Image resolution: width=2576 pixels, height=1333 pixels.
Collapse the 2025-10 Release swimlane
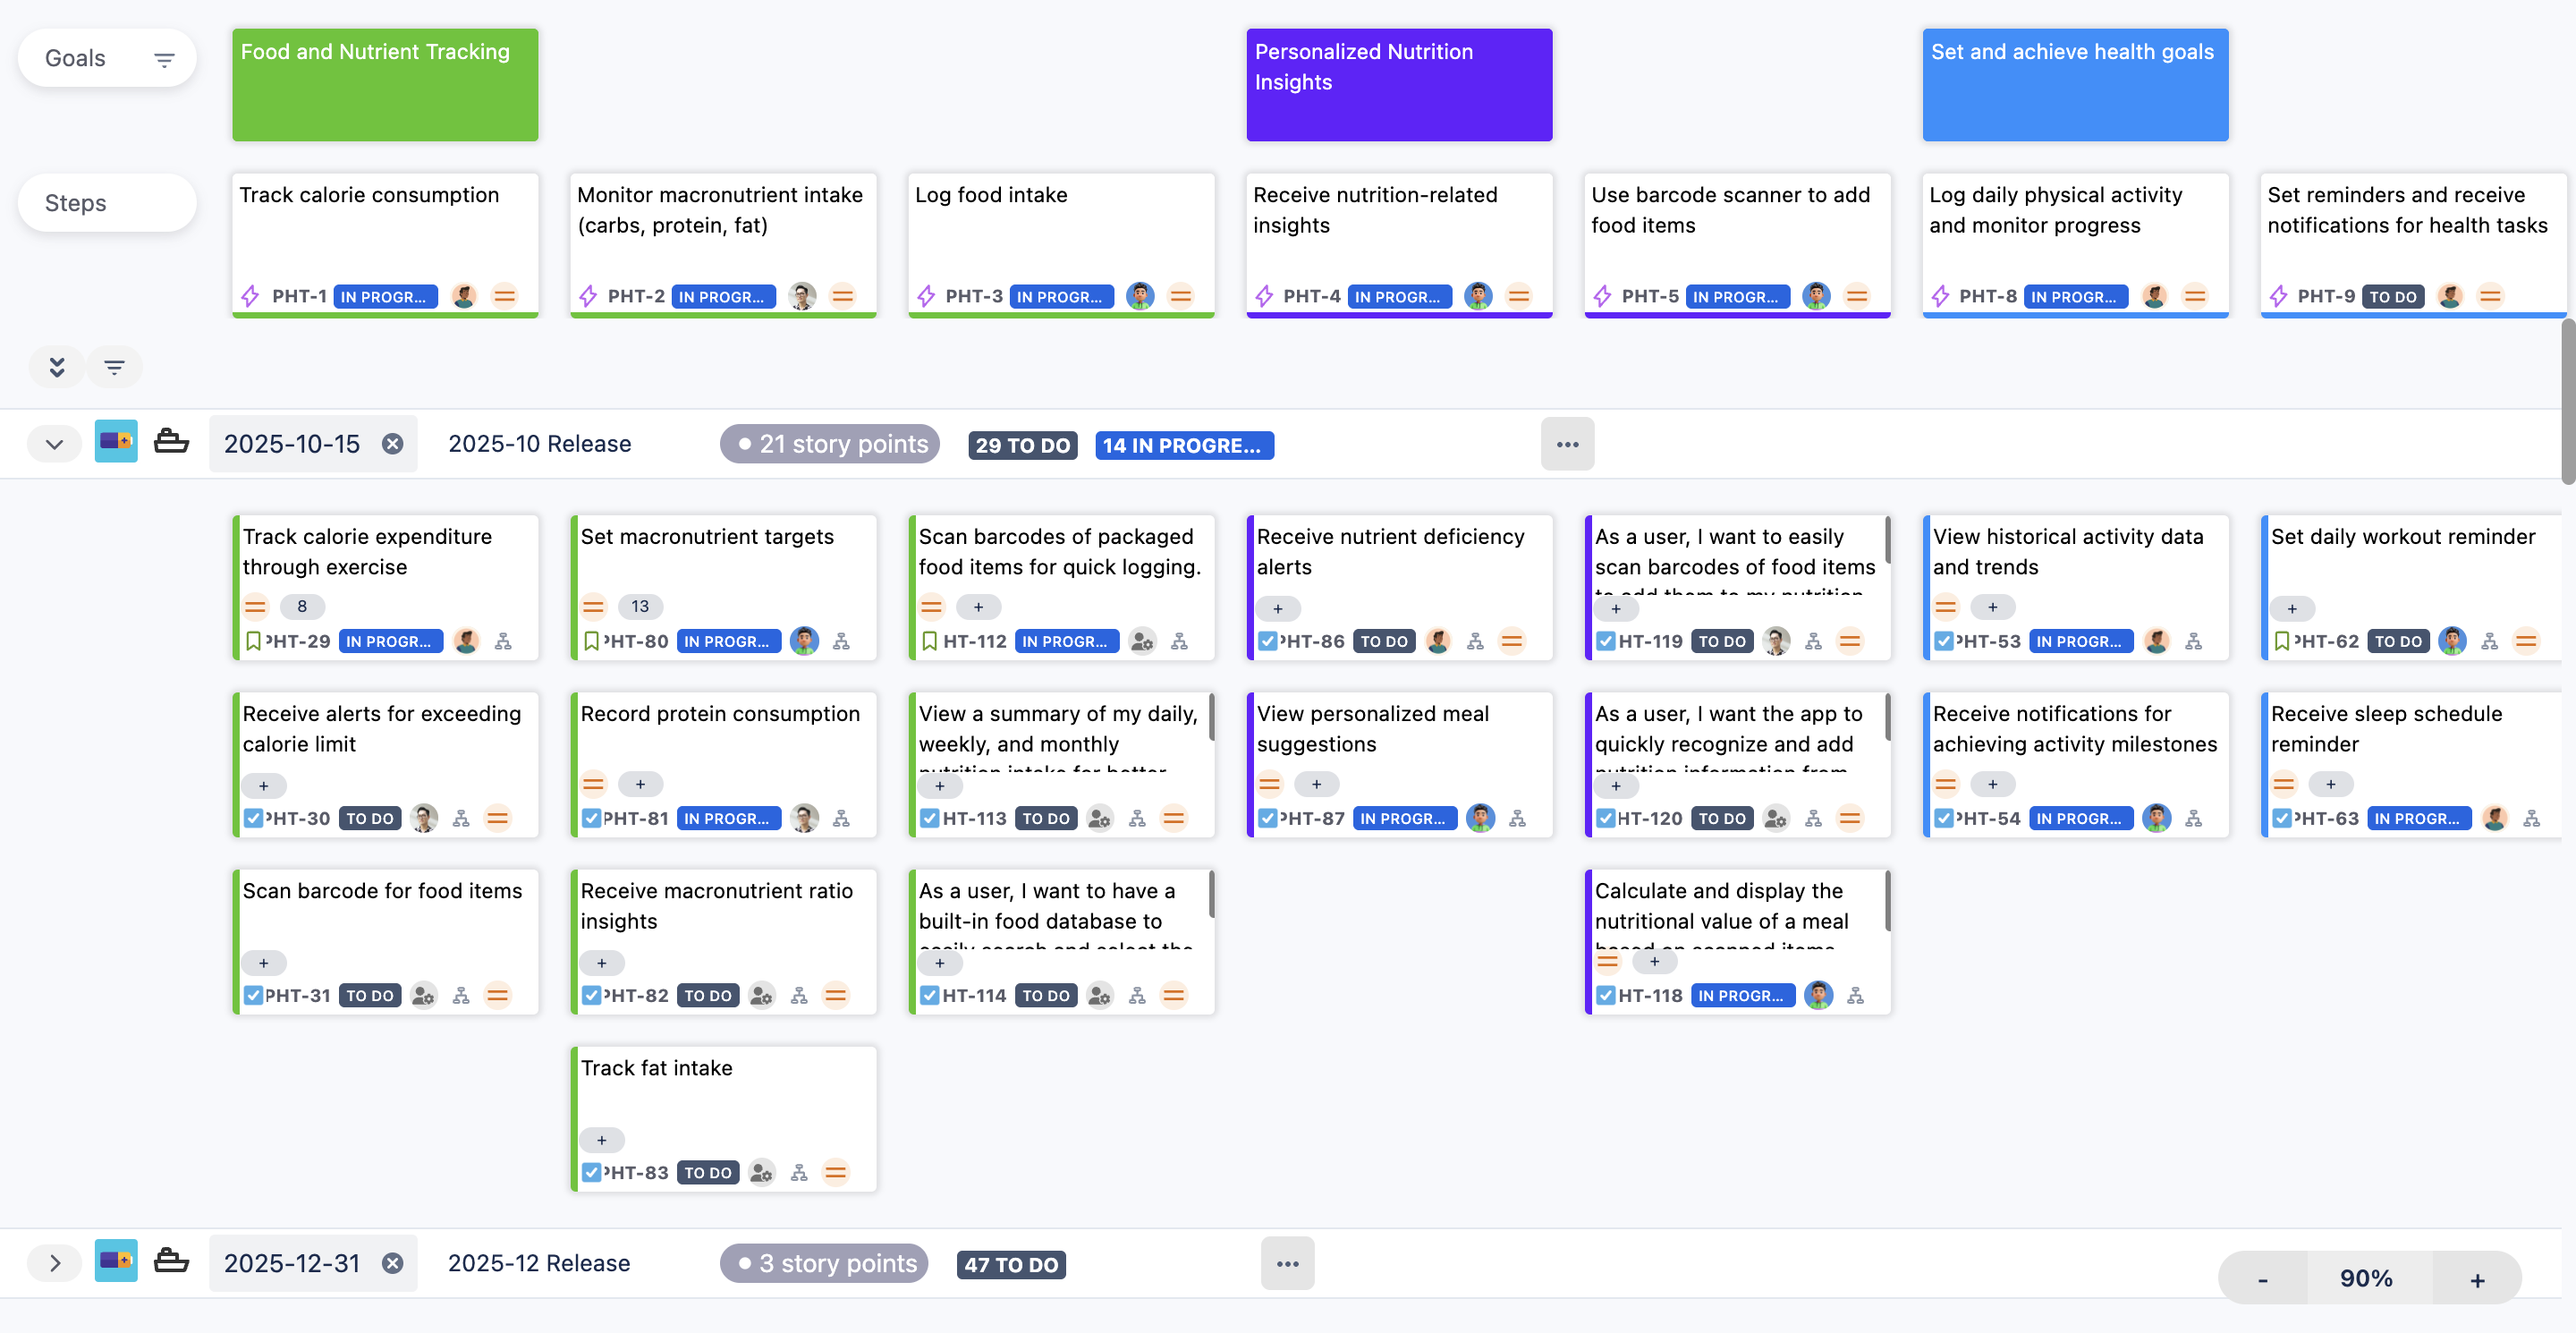click(55, 444)
